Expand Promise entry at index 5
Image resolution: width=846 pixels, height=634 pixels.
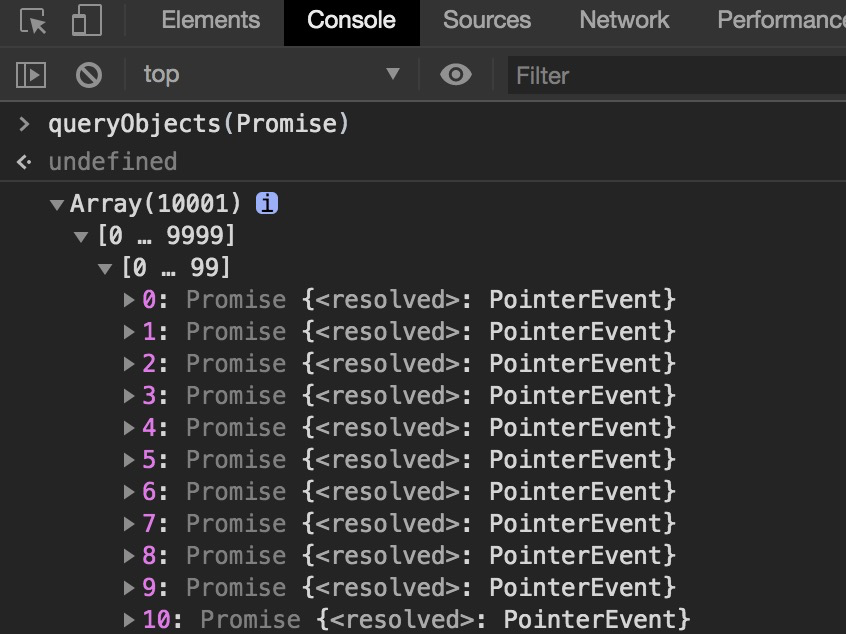point(129,459)
